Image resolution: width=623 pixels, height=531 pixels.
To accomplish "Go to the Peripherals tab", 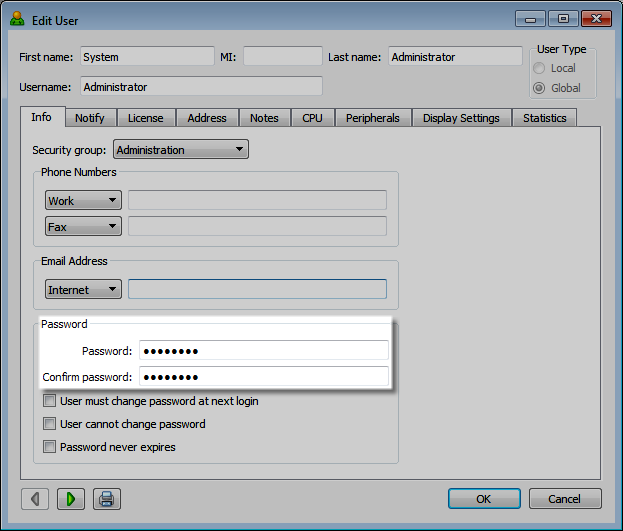I will coord(372,118).
